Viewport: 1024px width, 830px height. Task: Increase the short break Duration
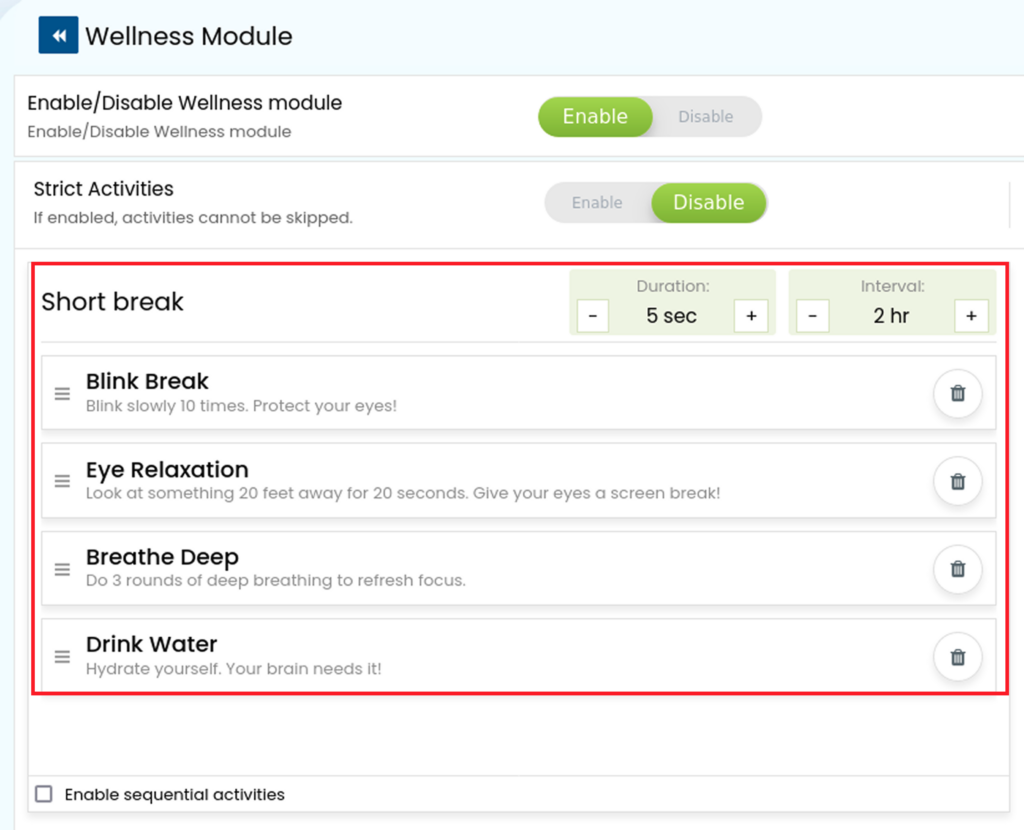pyautogui.click(x=751, y=316)
